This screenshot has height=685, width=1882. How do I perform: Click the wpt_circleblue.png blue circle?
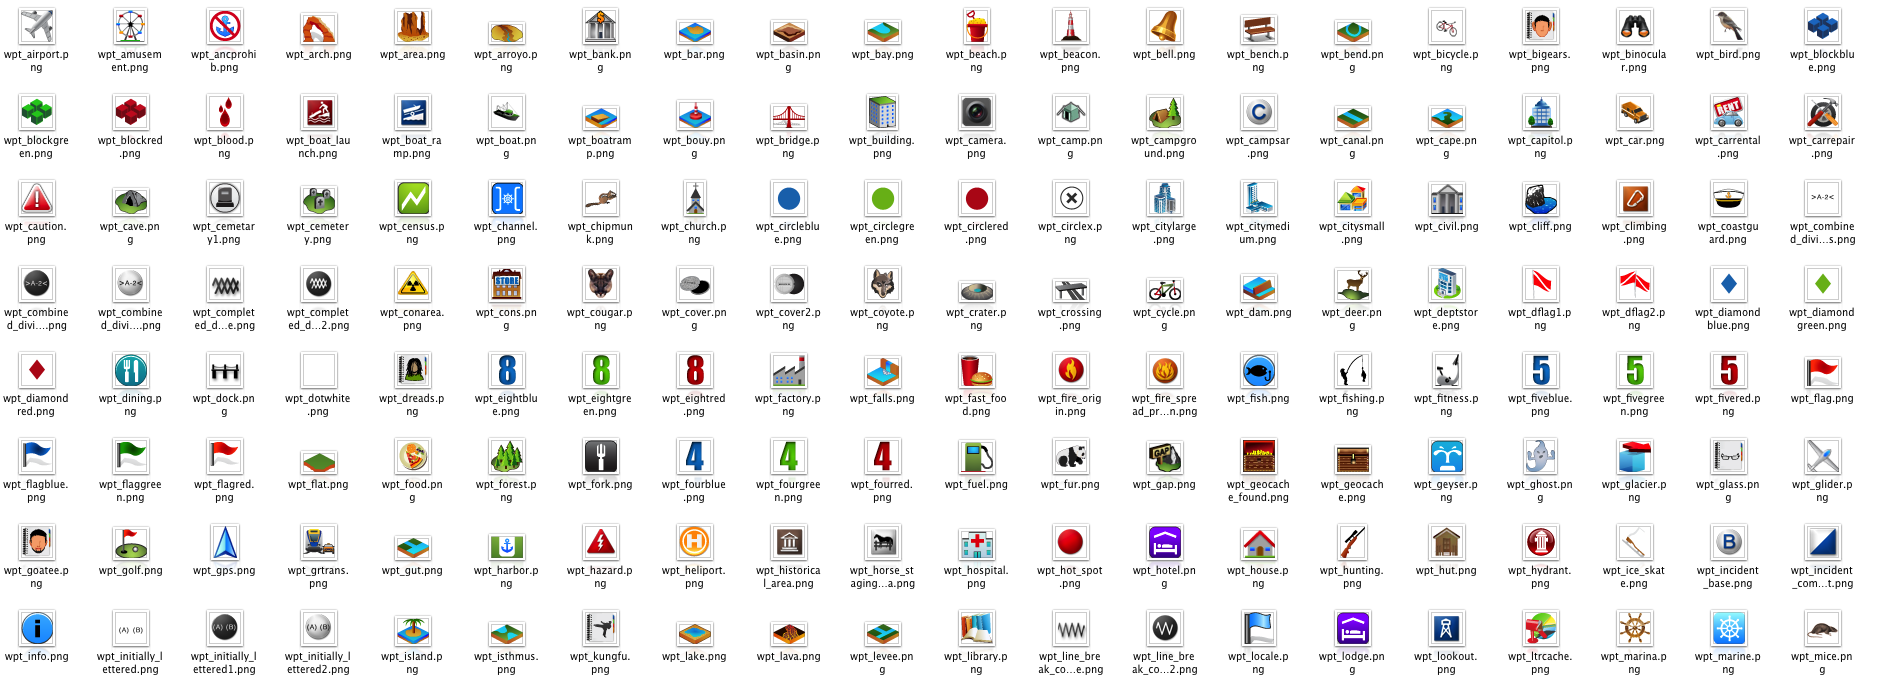click(788, 198)
